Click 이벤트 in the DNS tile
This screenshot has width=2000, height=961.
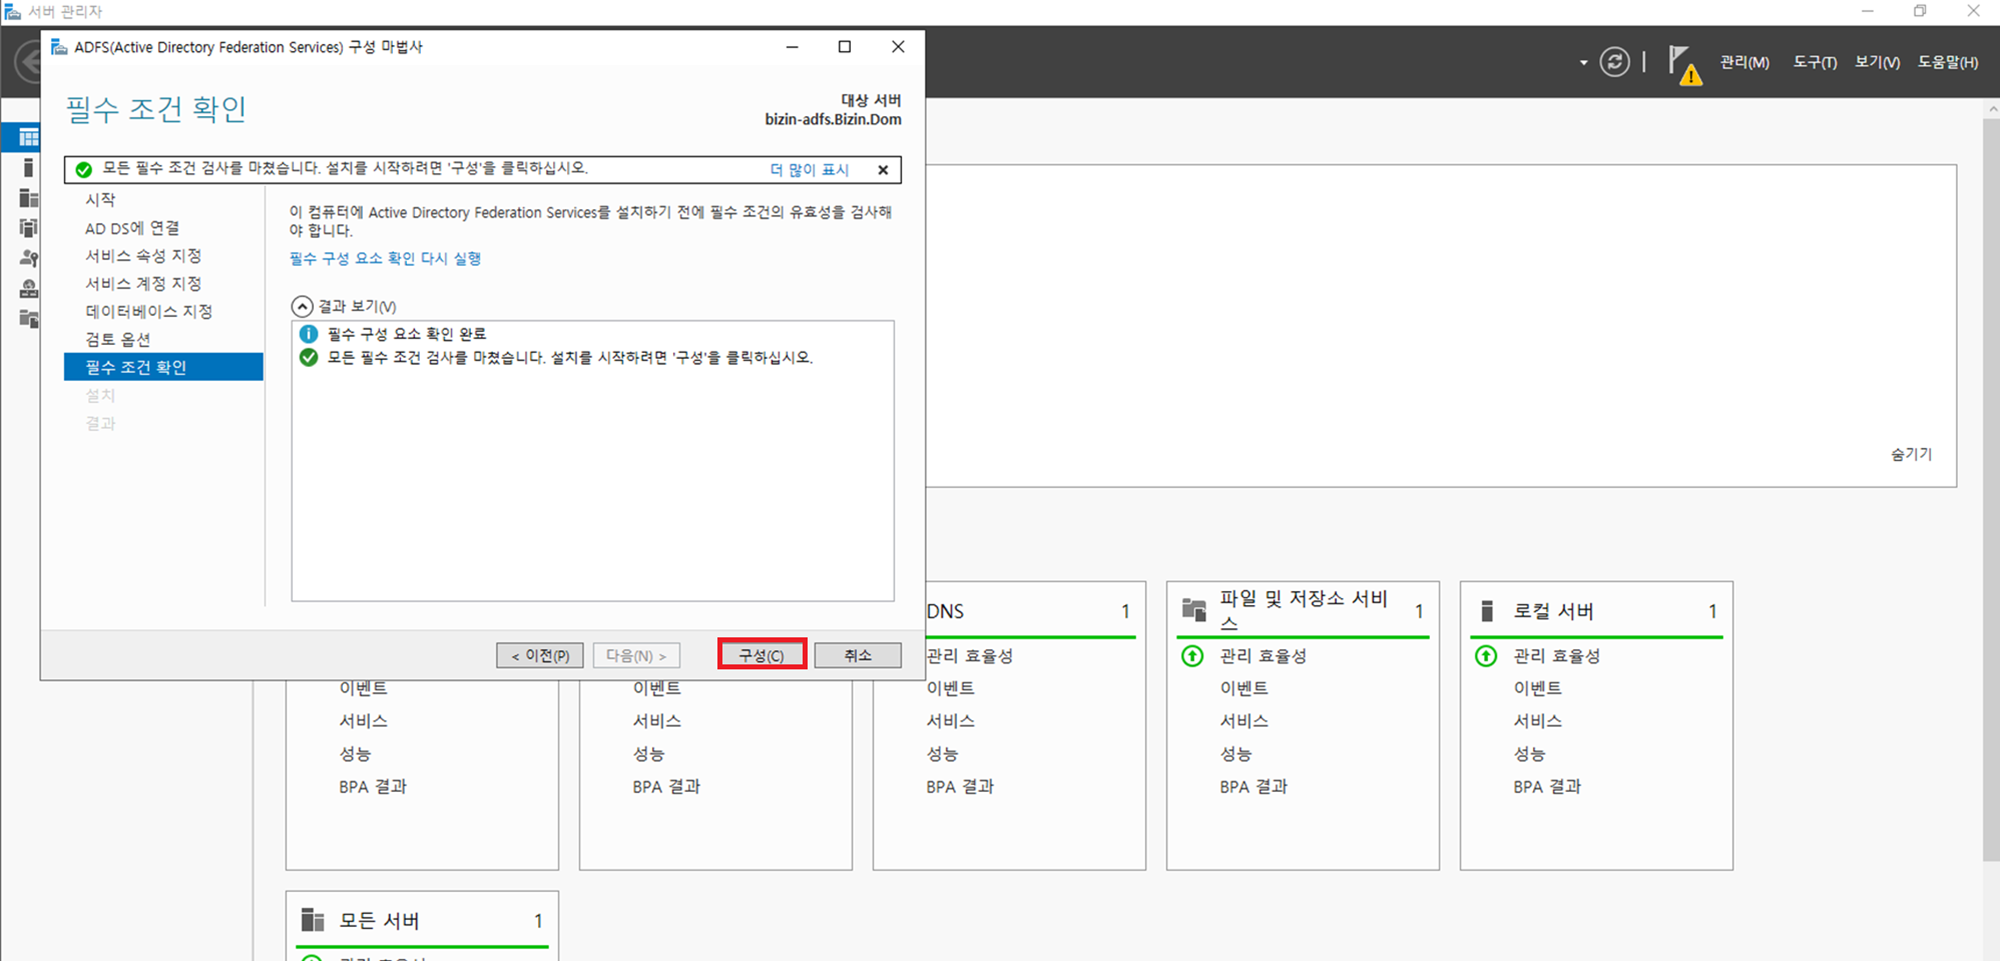[950, 688]
